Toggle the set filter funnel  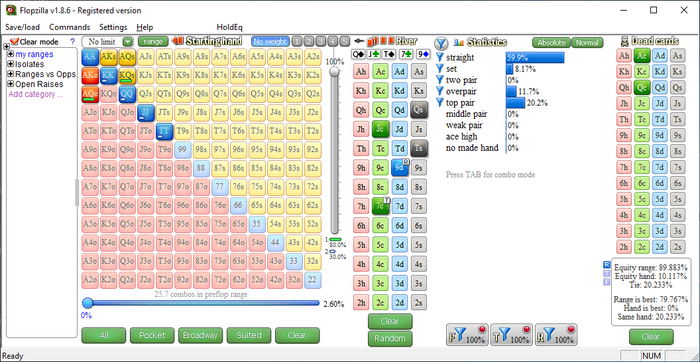tap(440, 69)
